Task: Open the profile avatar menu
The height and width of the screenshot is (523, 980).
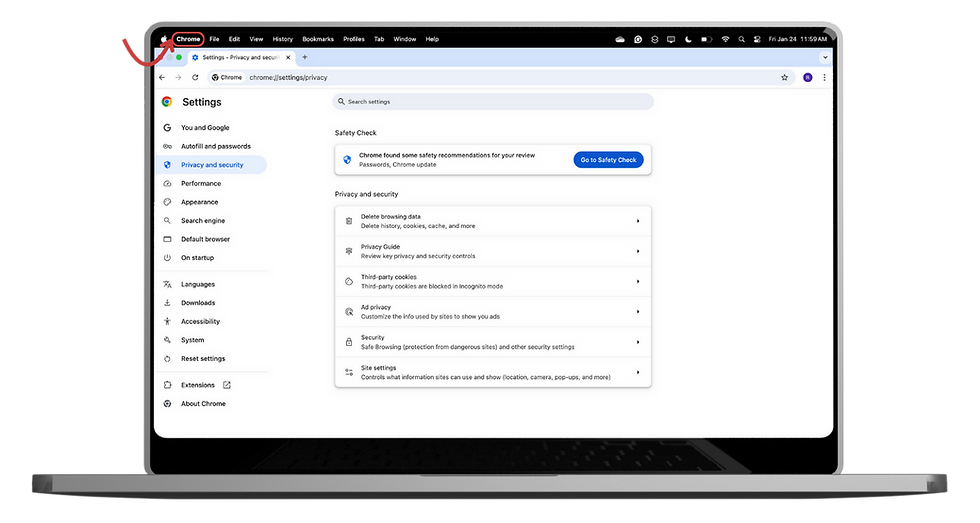Action: (x=808, y=77)
